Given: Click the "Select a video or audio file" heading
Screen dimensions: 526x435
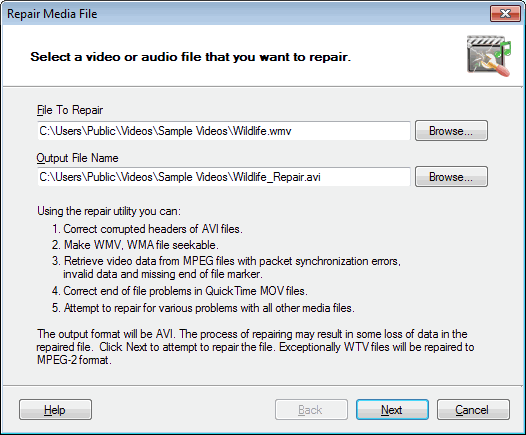Looking at the screenshot, I should click(191, 57).
